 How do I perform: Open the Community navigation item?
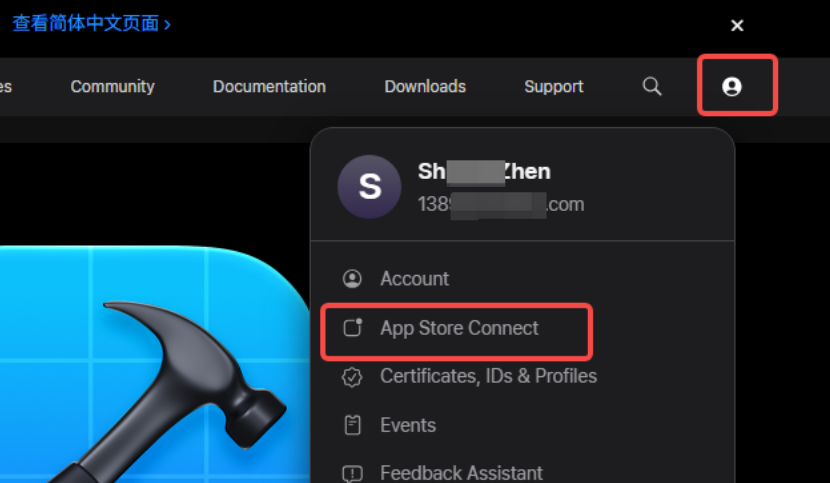(112, 86)
